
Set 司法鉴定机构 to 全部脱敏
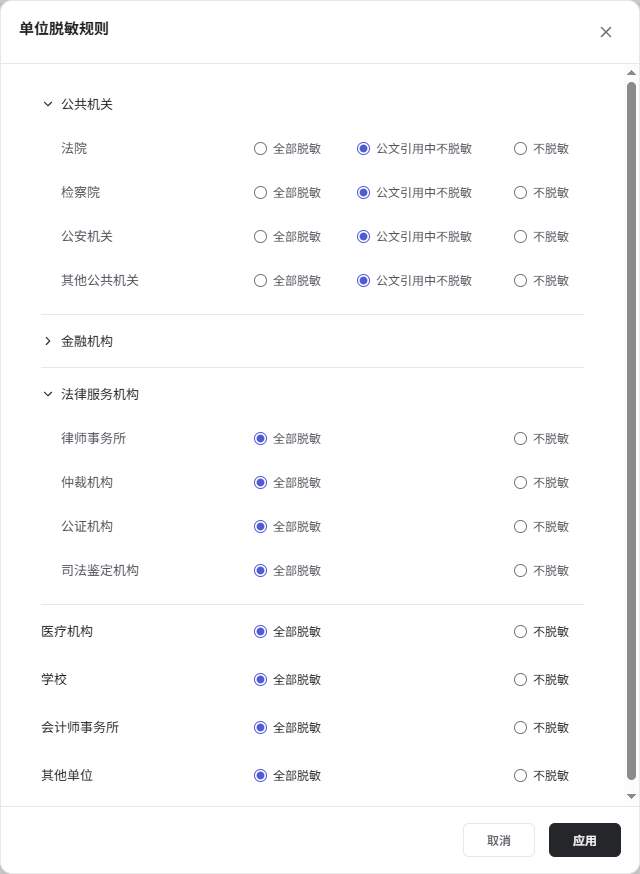click(x=260, y=571)
